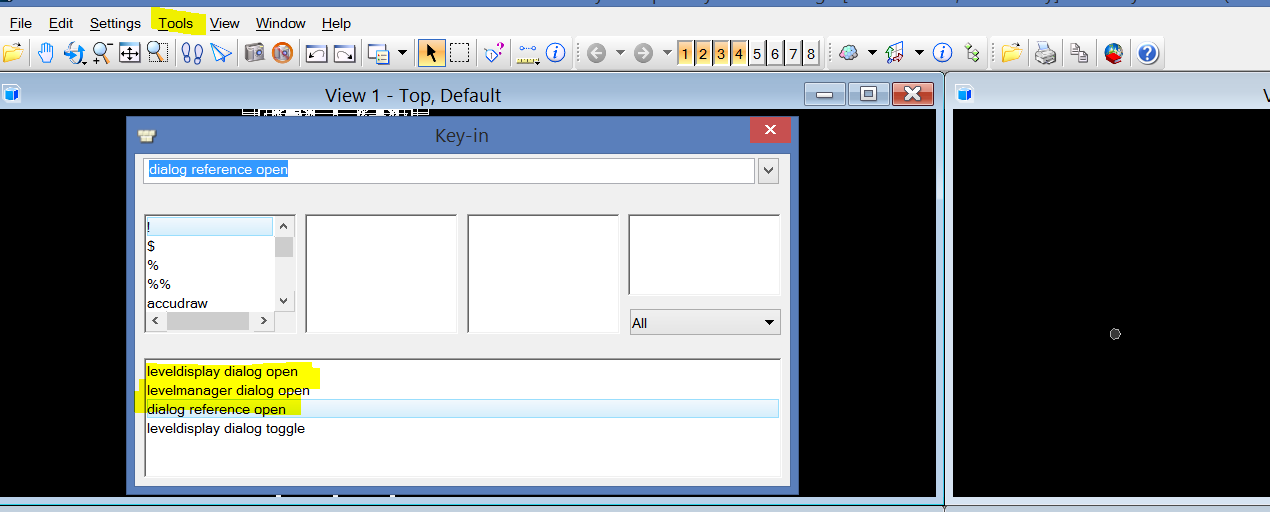This screenshot has height=512, width=1270.
Task: Toggle view window 7 button
Action: [793, 53]
